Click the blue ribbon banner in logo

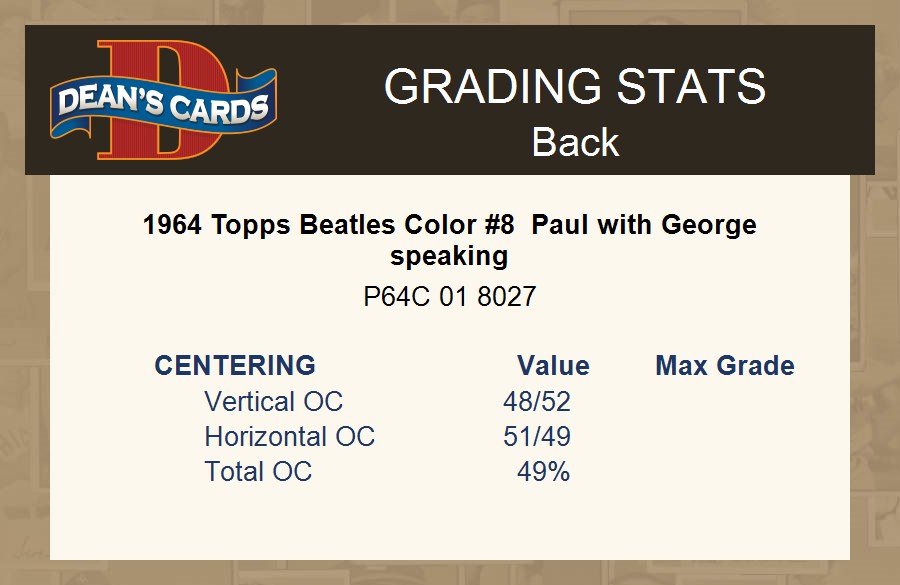[100, 103]
